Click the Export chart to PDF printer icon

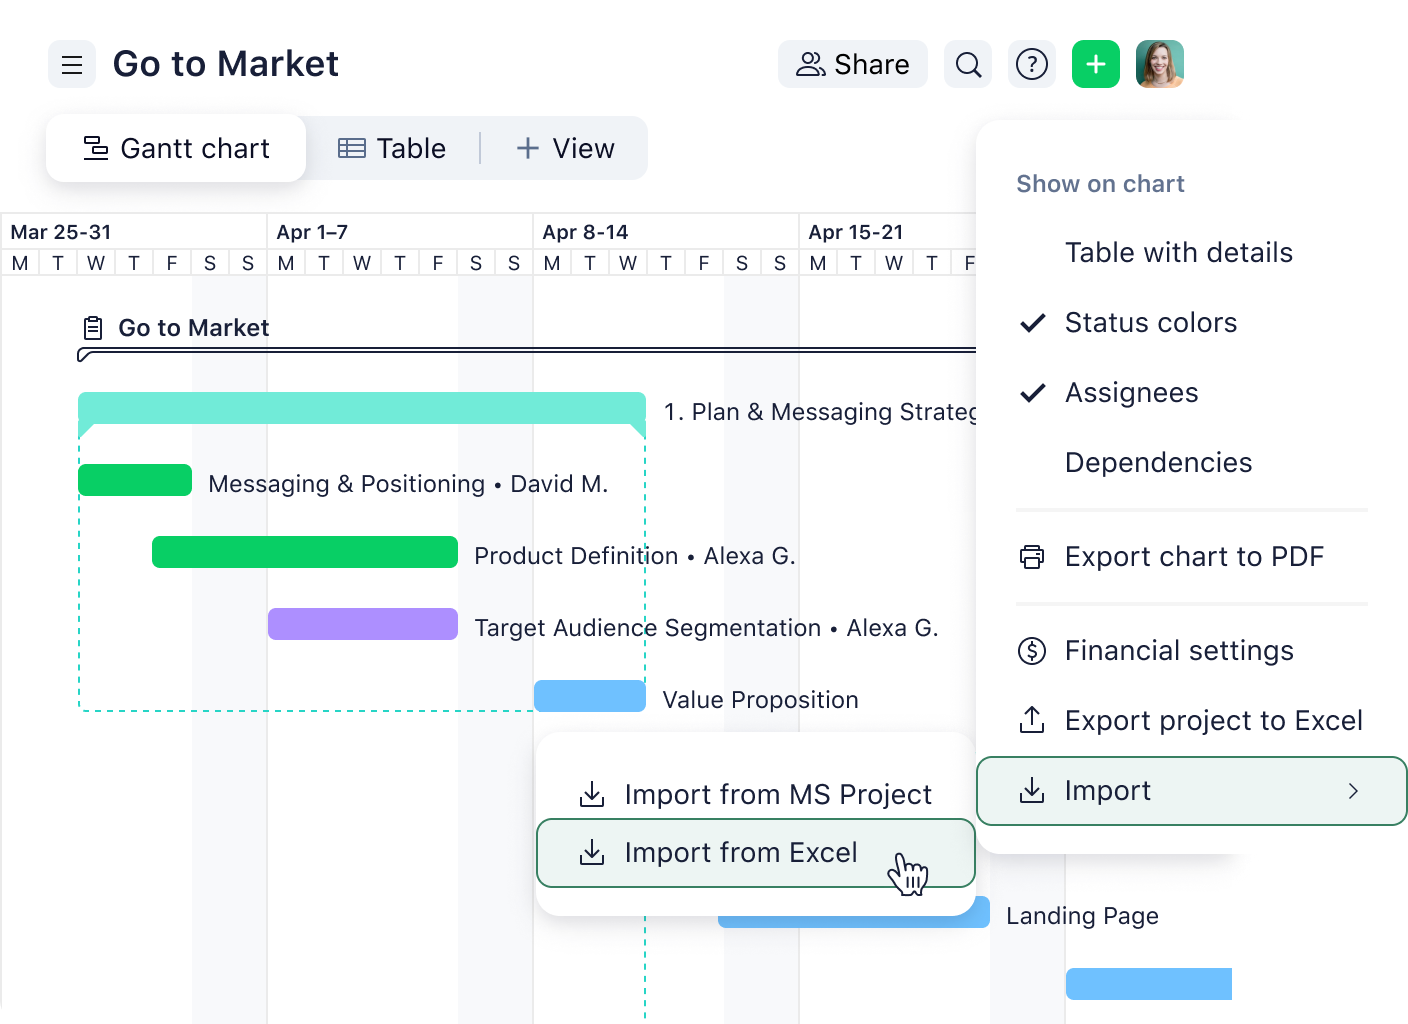click(x=1030, y=557)
